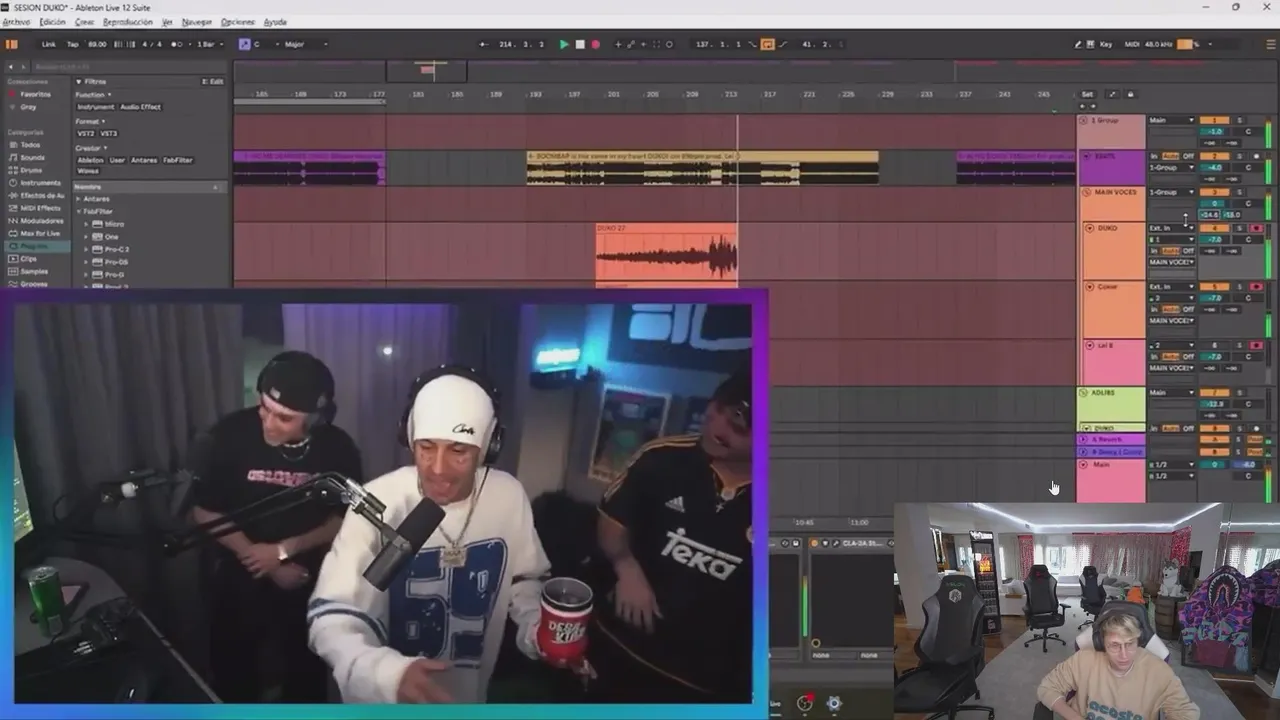Select the VST2 format tag
The height and width of the screenshot is (720, 1280).
click(86, 134)
